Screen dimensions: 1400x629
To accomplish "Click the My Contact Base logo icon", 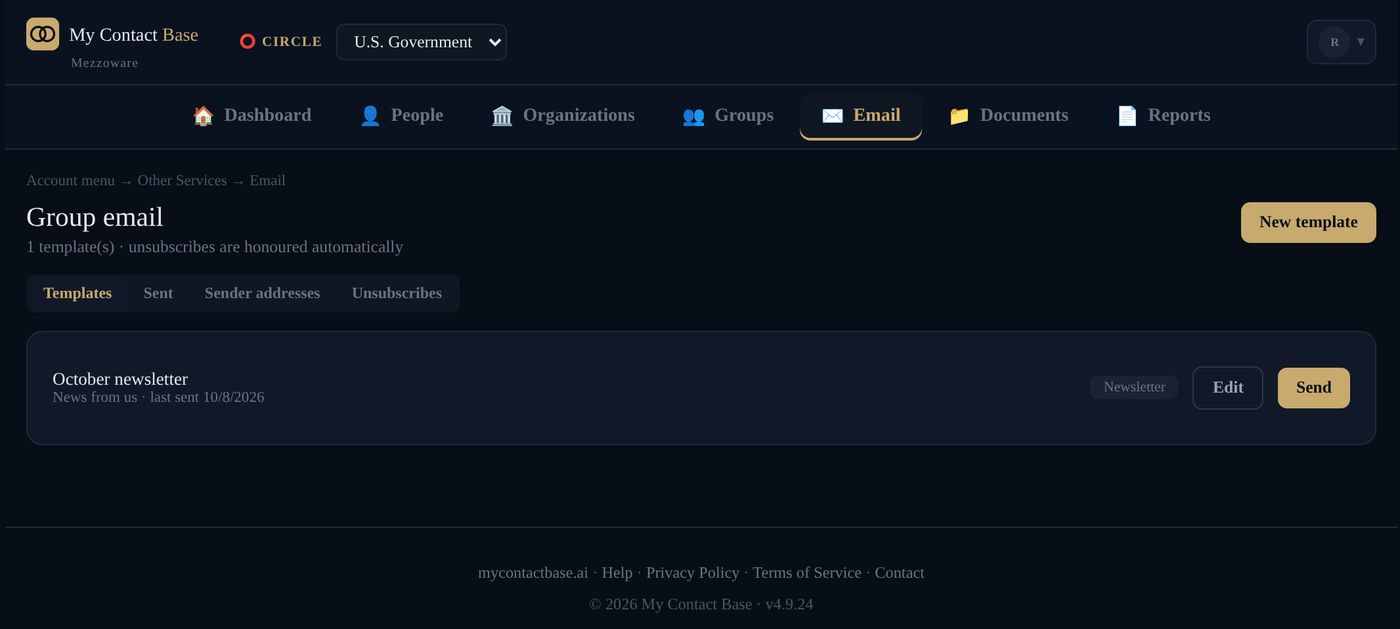I will point(42,34).
